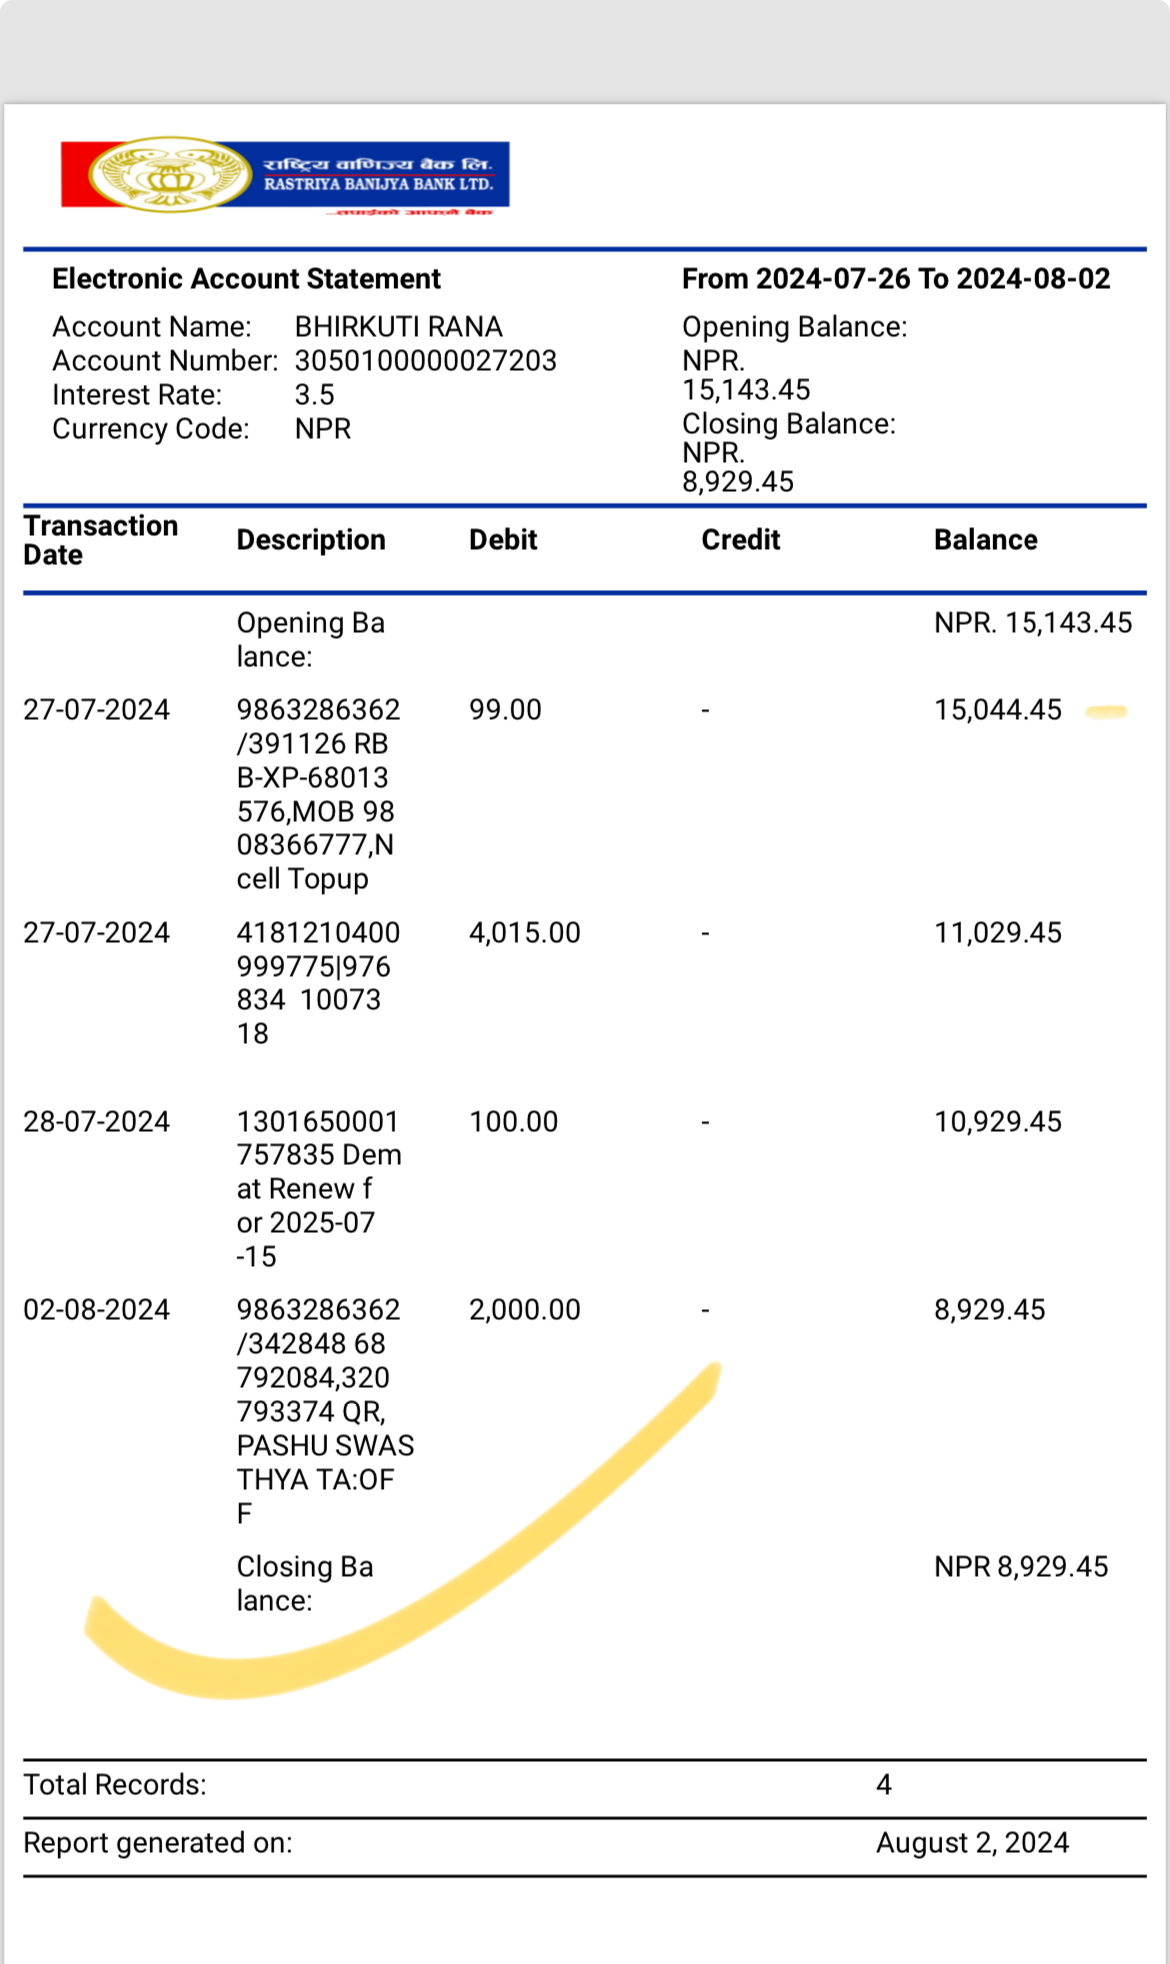
Task: Click the Total Records count 4
Action: [x=884, y=1785]
